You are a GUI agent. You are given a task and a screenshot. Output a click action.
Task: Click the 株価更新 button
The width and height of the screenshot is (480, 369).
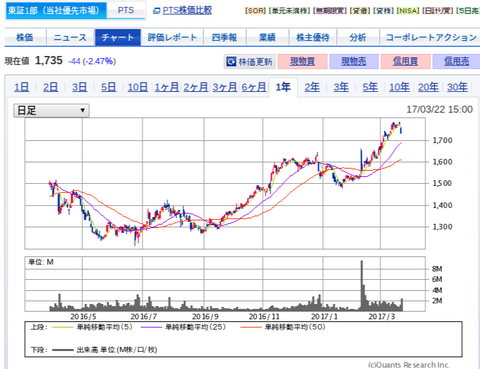point(250,62)
